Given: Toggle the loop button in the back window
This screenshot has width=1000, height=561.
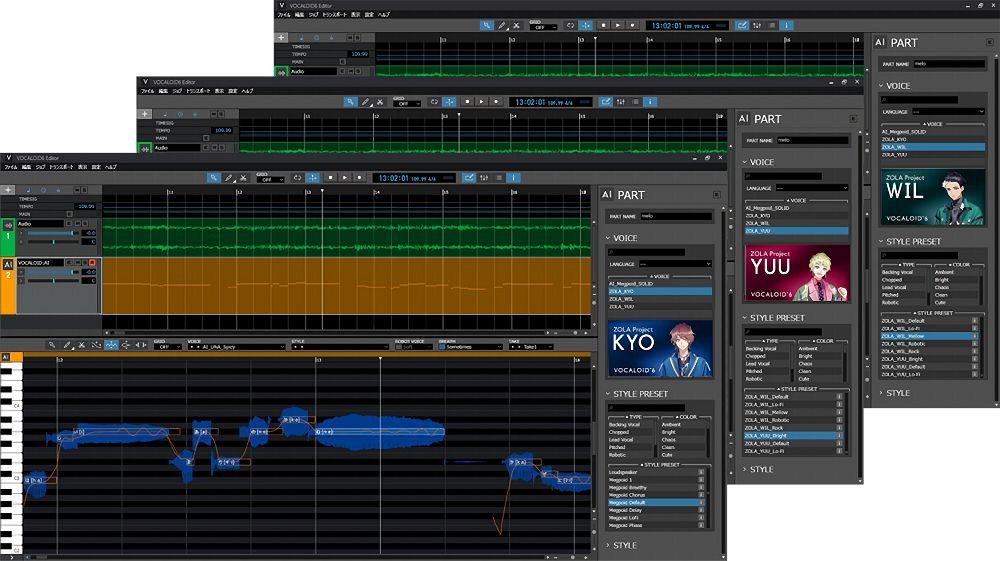Looking at the screenshot, I should click(570, 26).
